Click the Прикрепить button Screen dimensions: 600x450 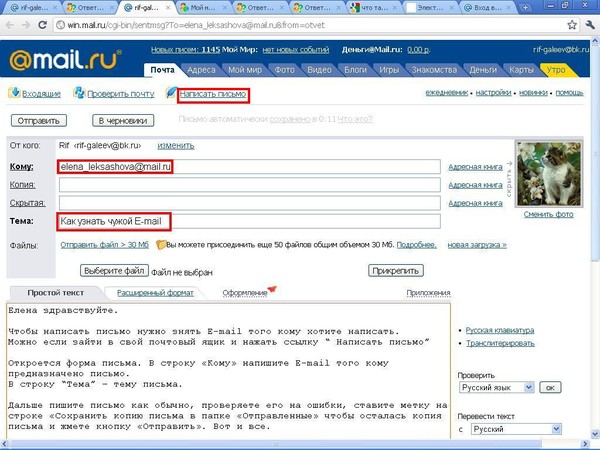coord(396,271)
